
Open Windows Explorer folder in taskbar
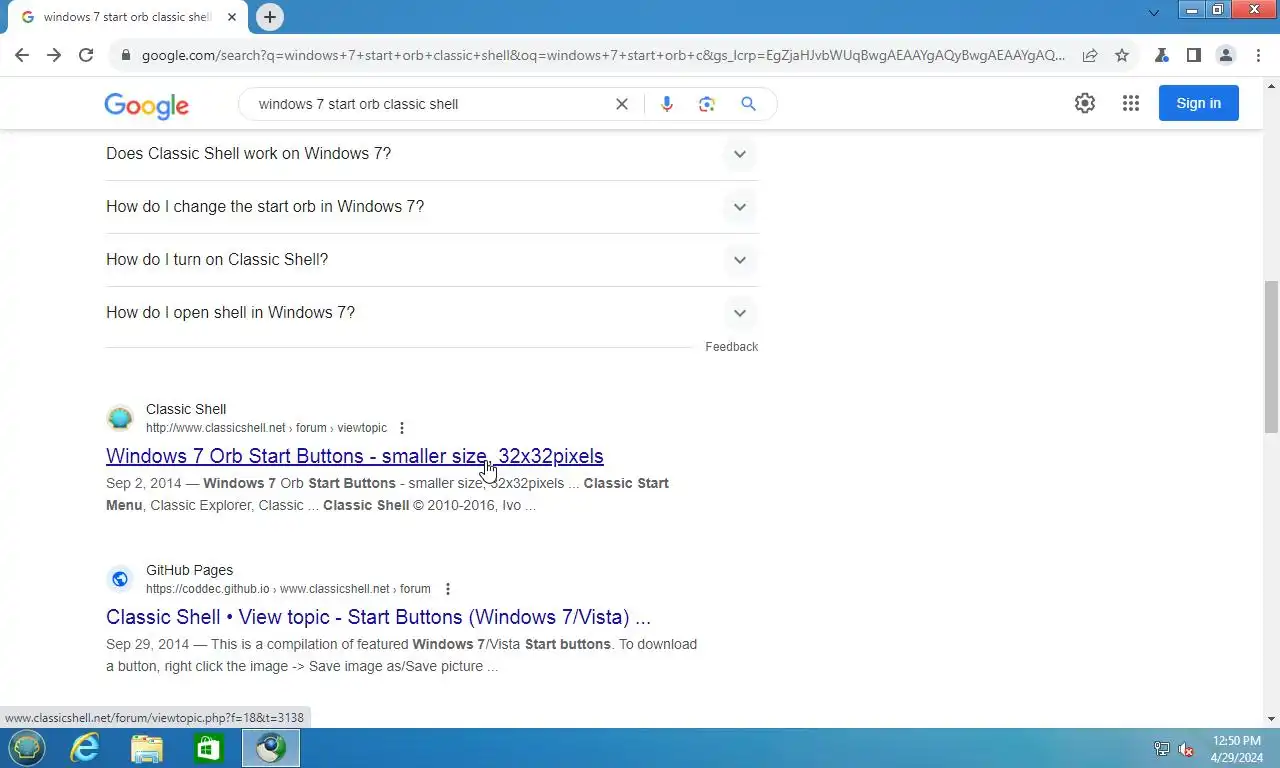[147, 748]
